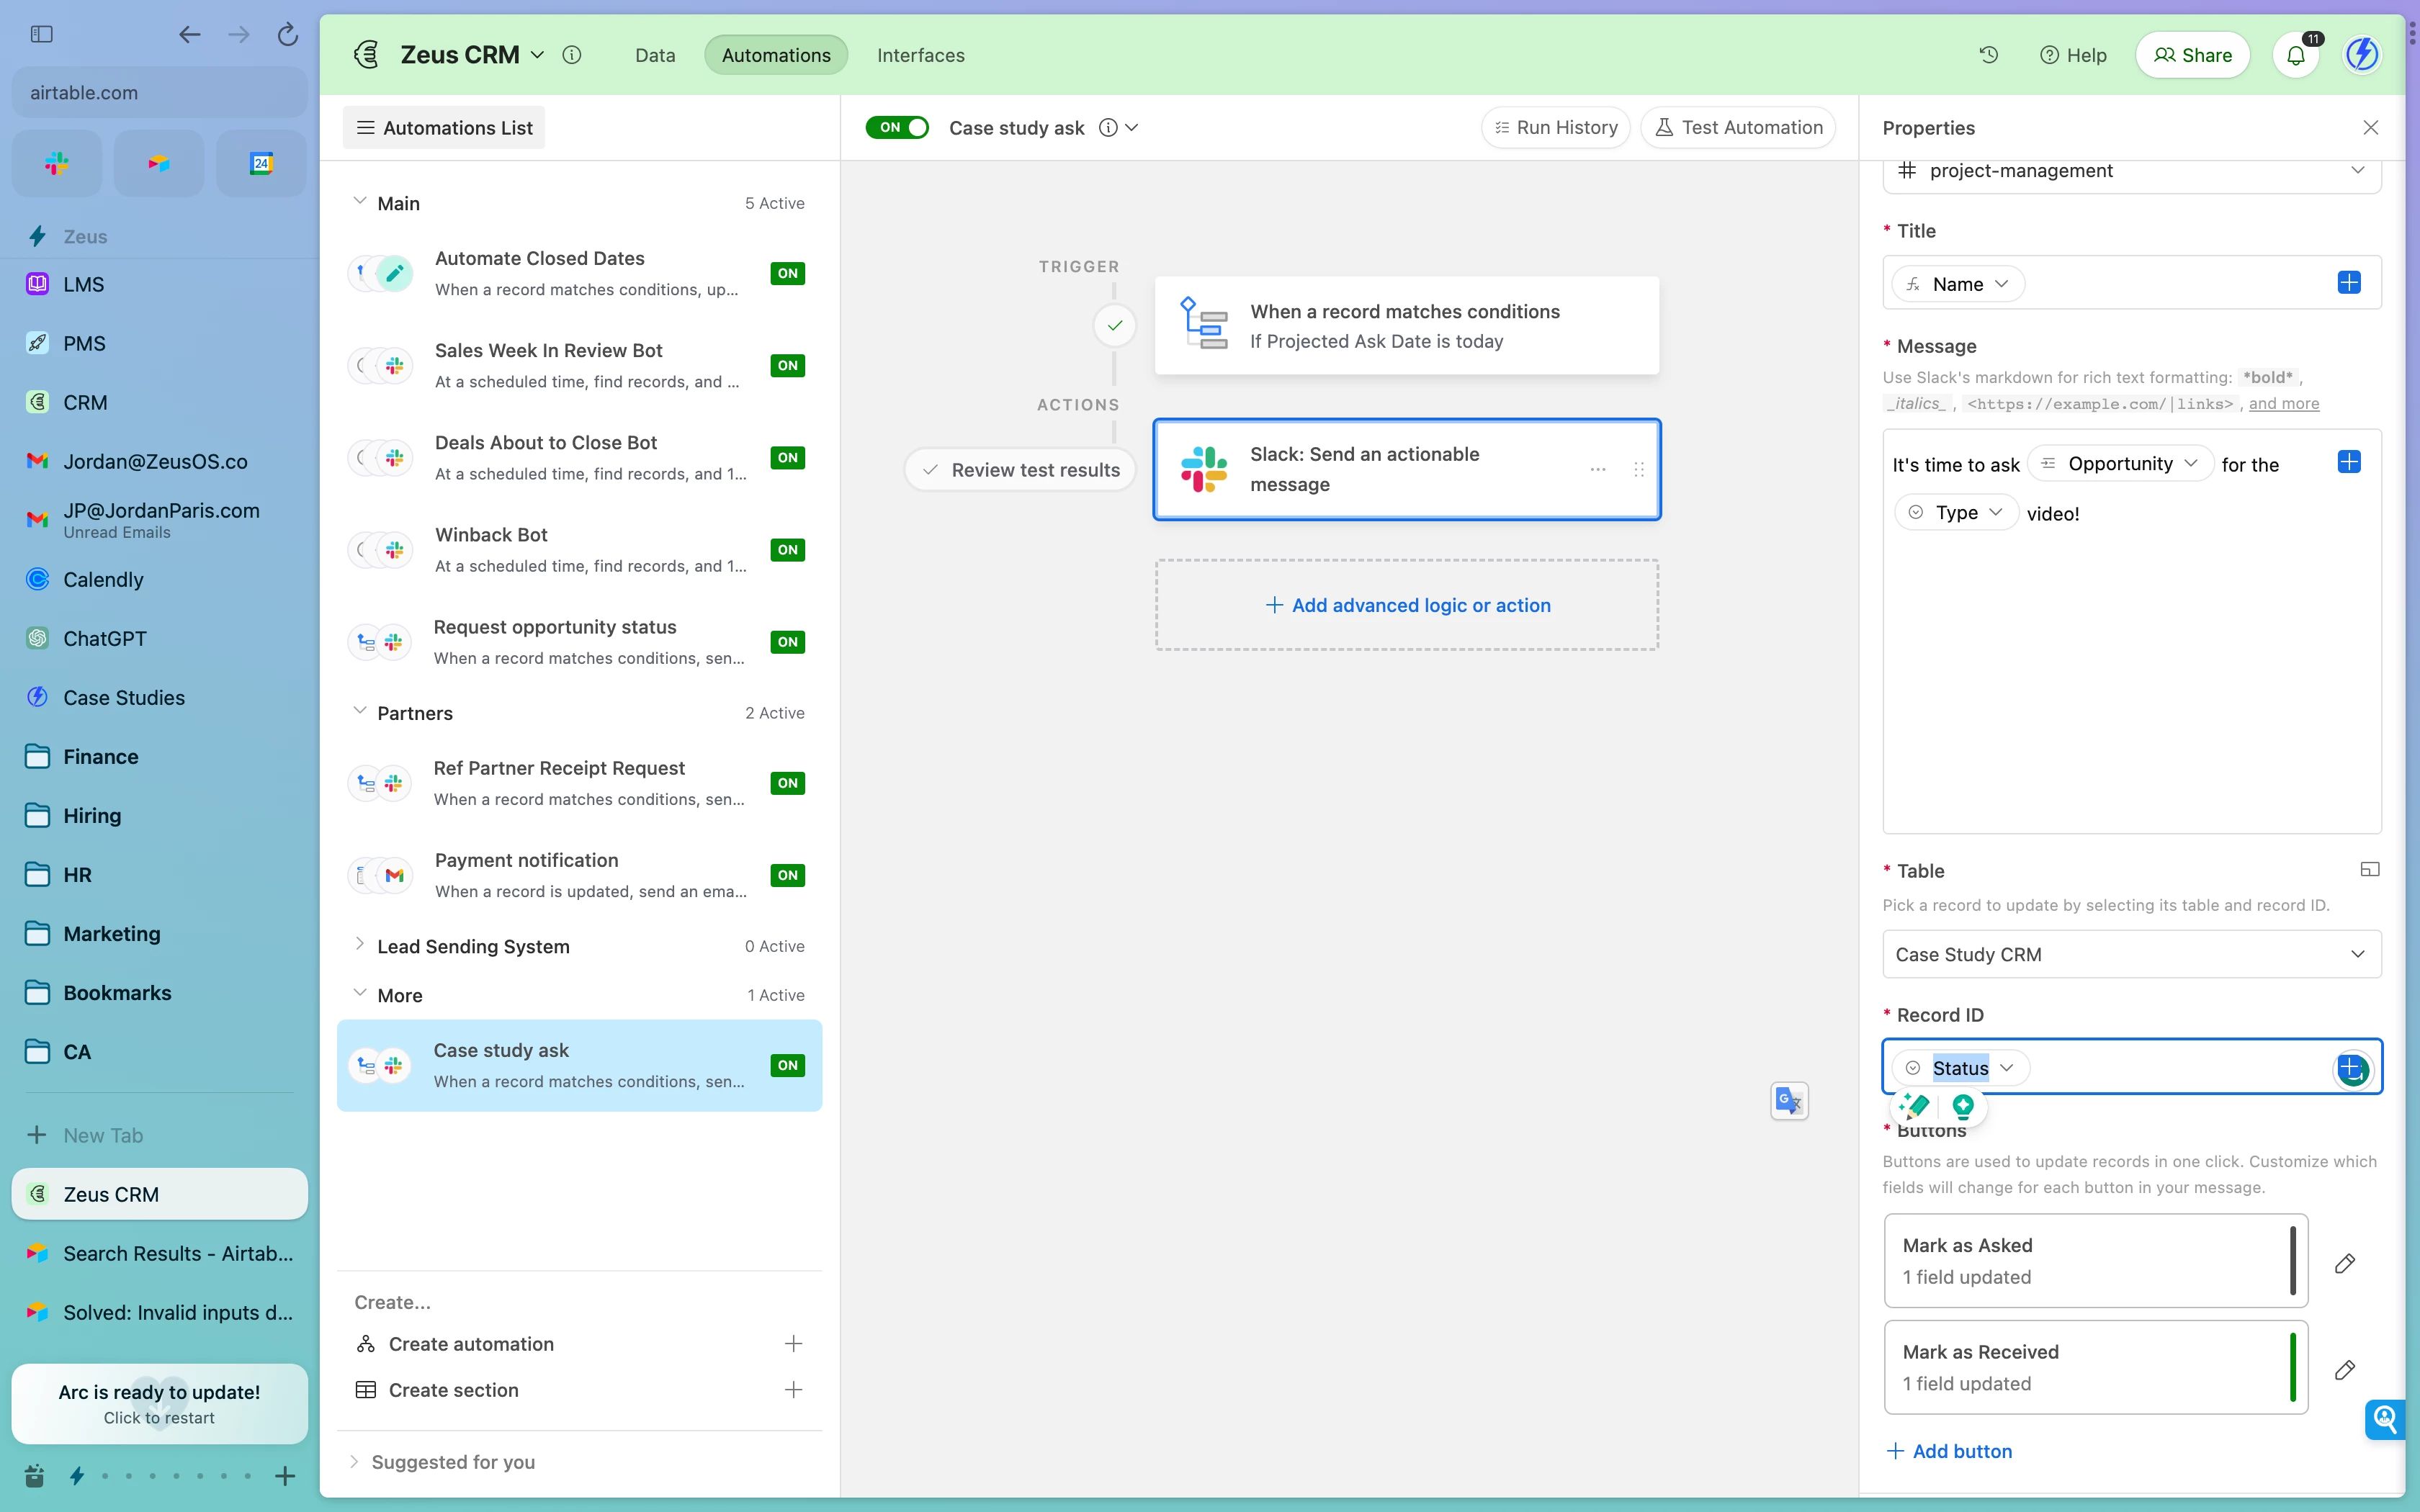
Task: Insert dynamic value into Title field
Action: coord(2348,283)
